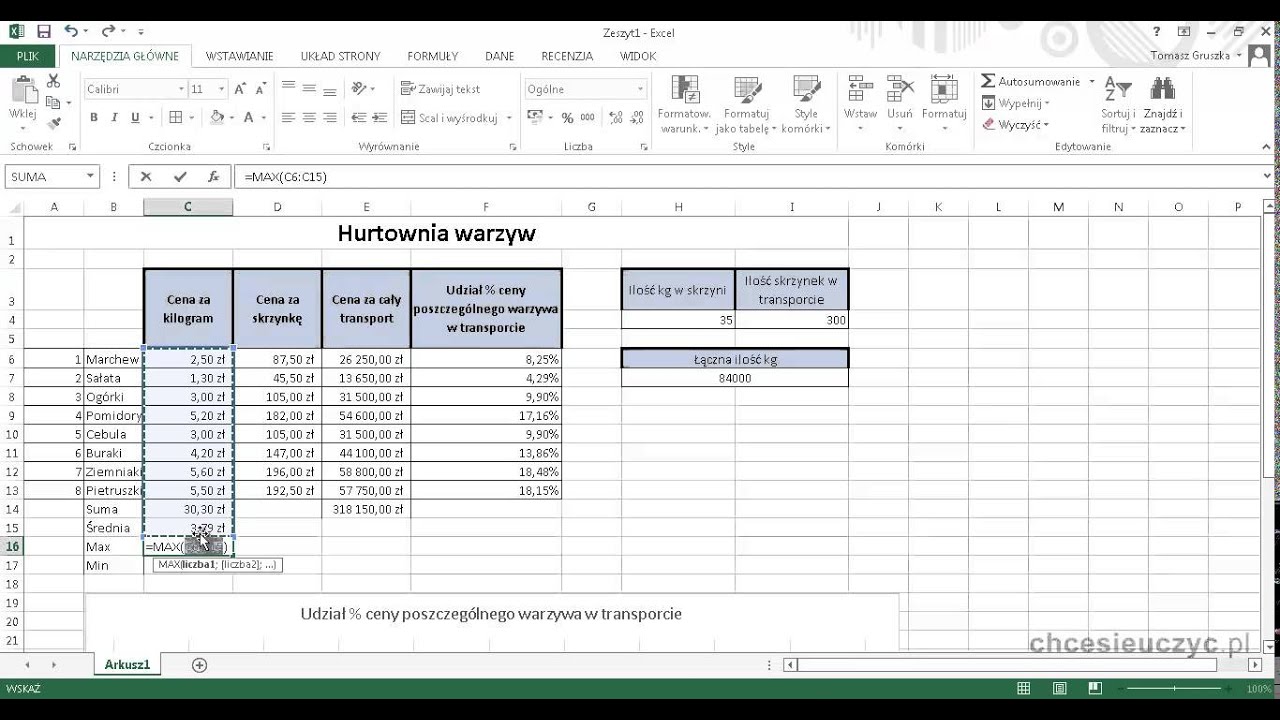This screenshot has width=1280, height=720.
Task: Add a new sheet with plus icon
Action: [x=199, y=665]
